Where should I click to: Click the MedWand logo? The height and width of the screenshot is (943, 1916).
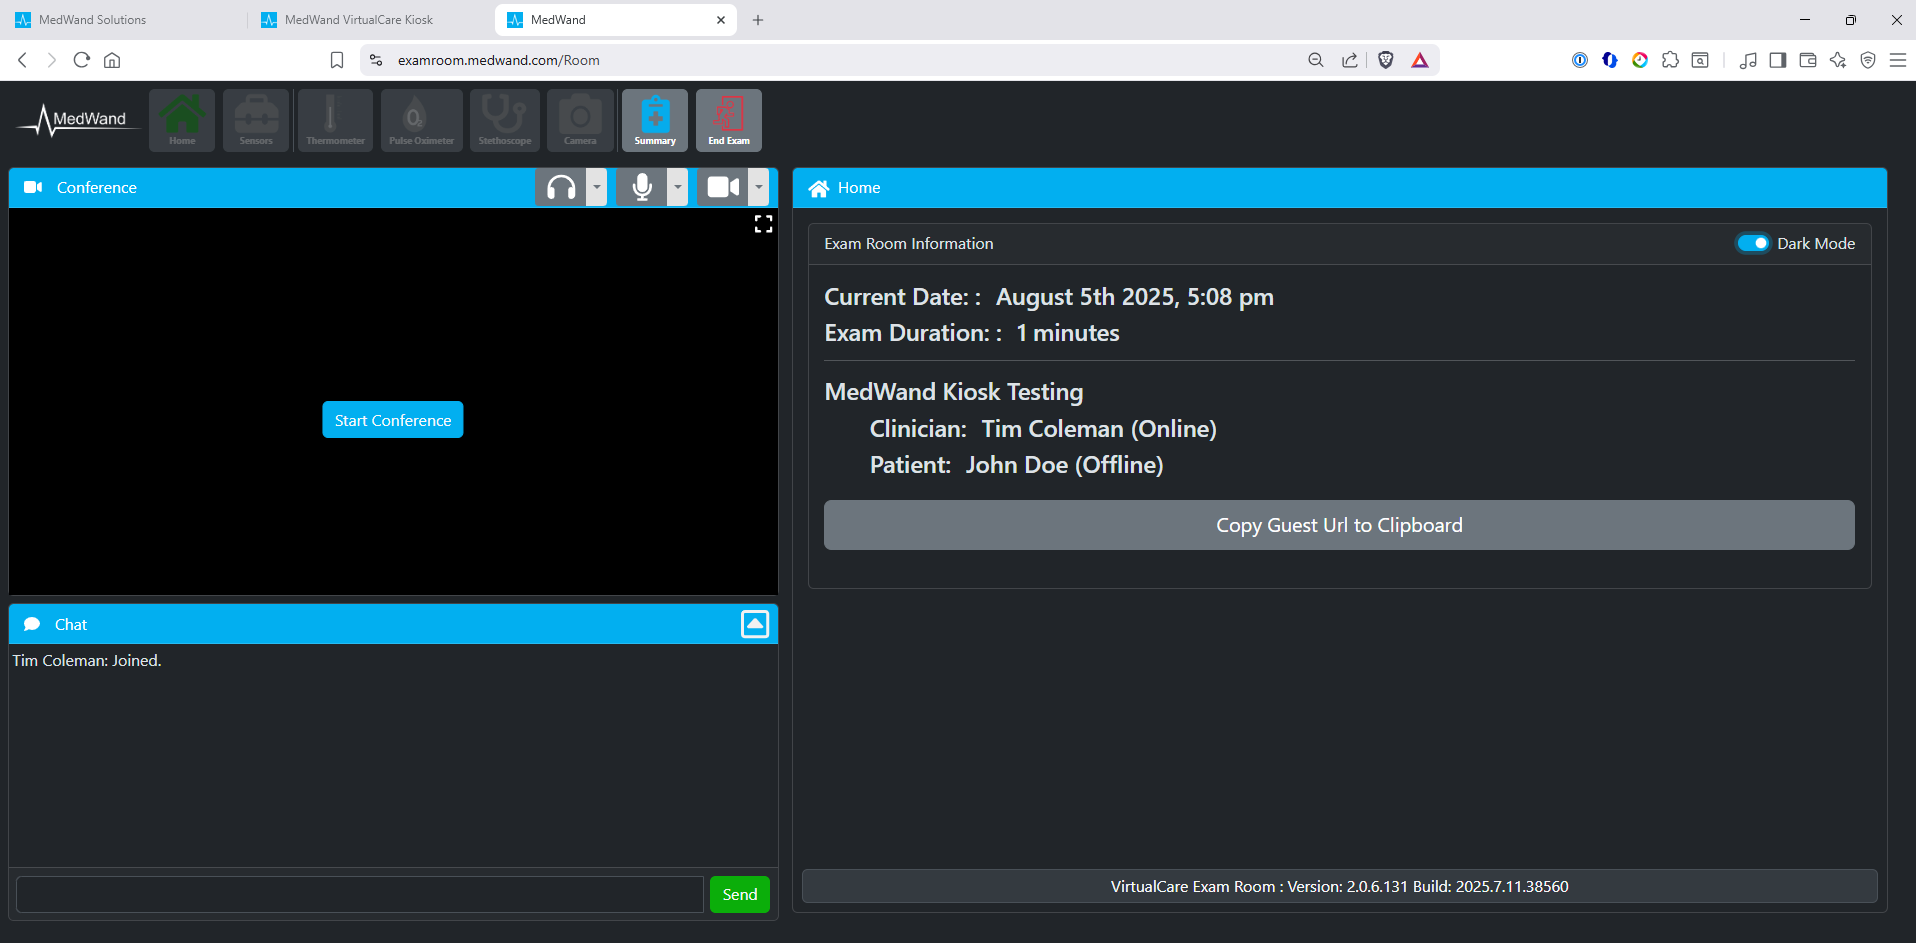point(77,120)
